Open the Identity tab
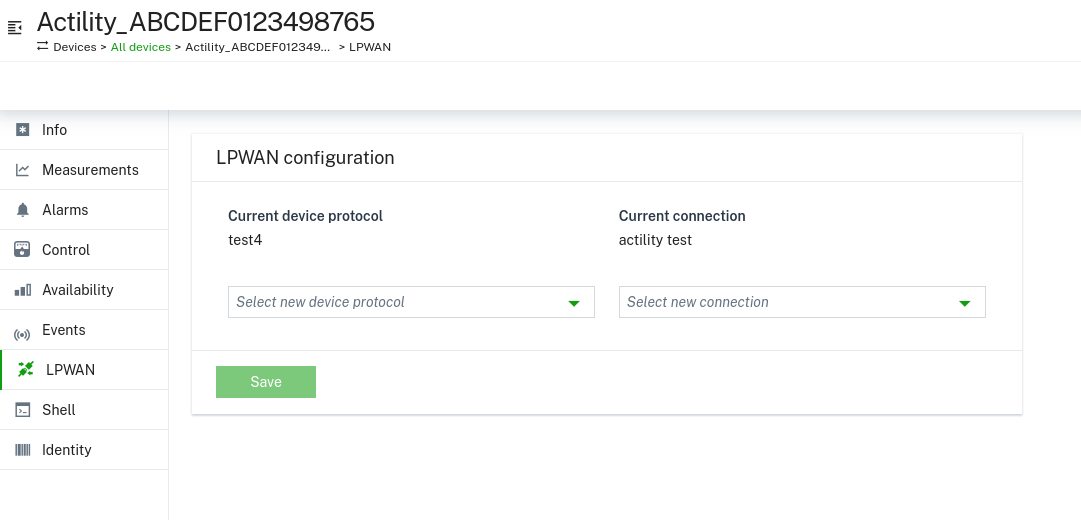1081x520 pixels. [x=84, y=450]
